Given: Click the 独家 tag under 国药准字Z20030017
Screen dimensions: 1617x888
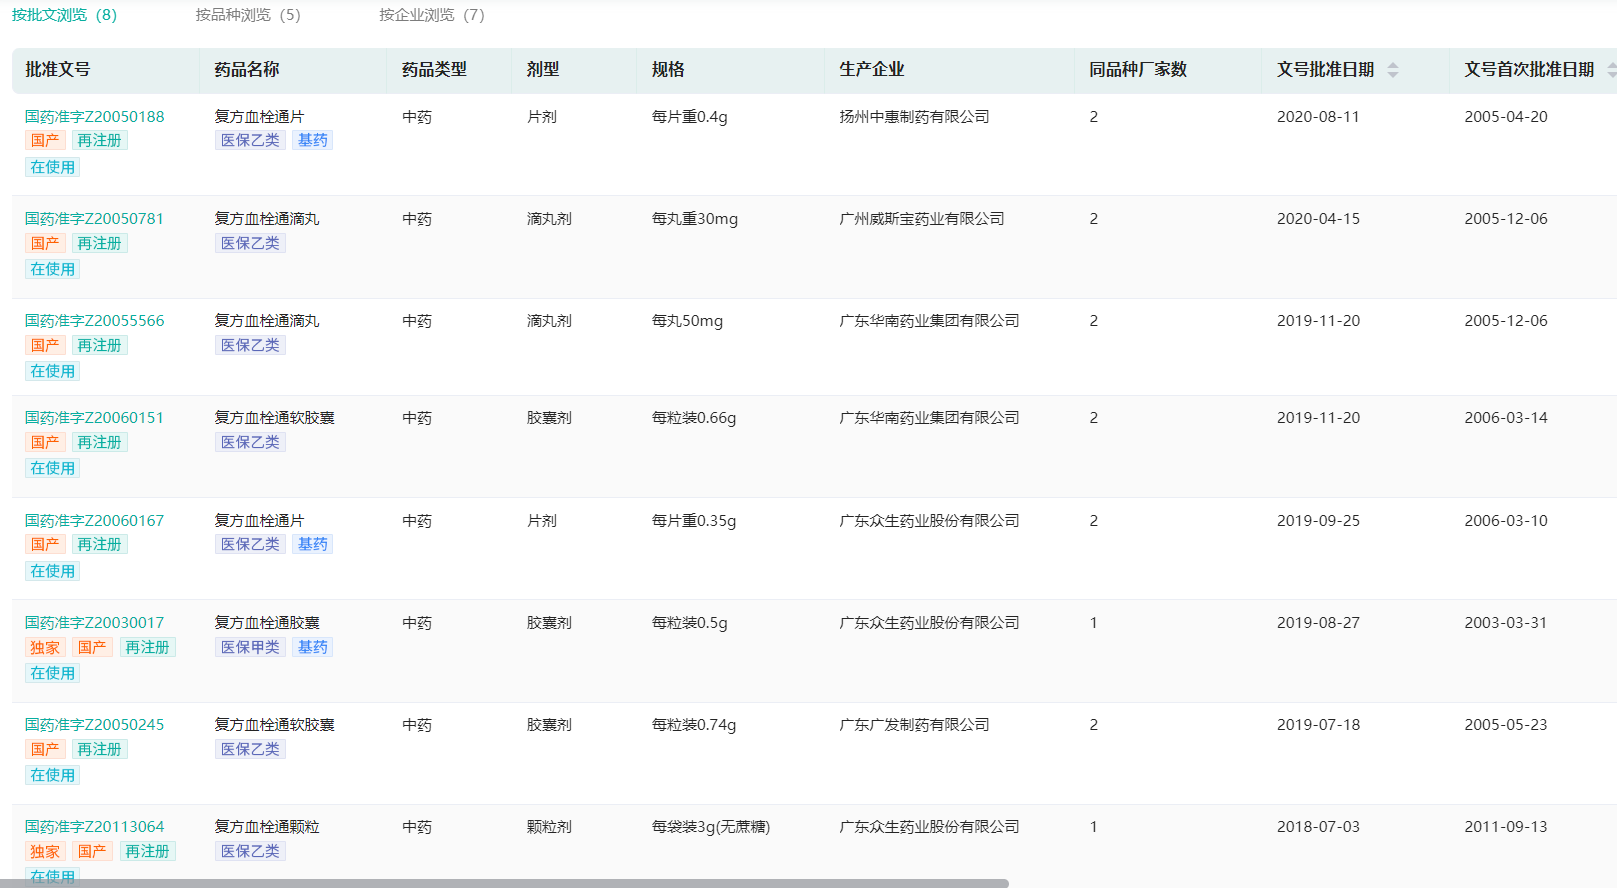Looking at the screenshot, I should [x=45, y=648].
